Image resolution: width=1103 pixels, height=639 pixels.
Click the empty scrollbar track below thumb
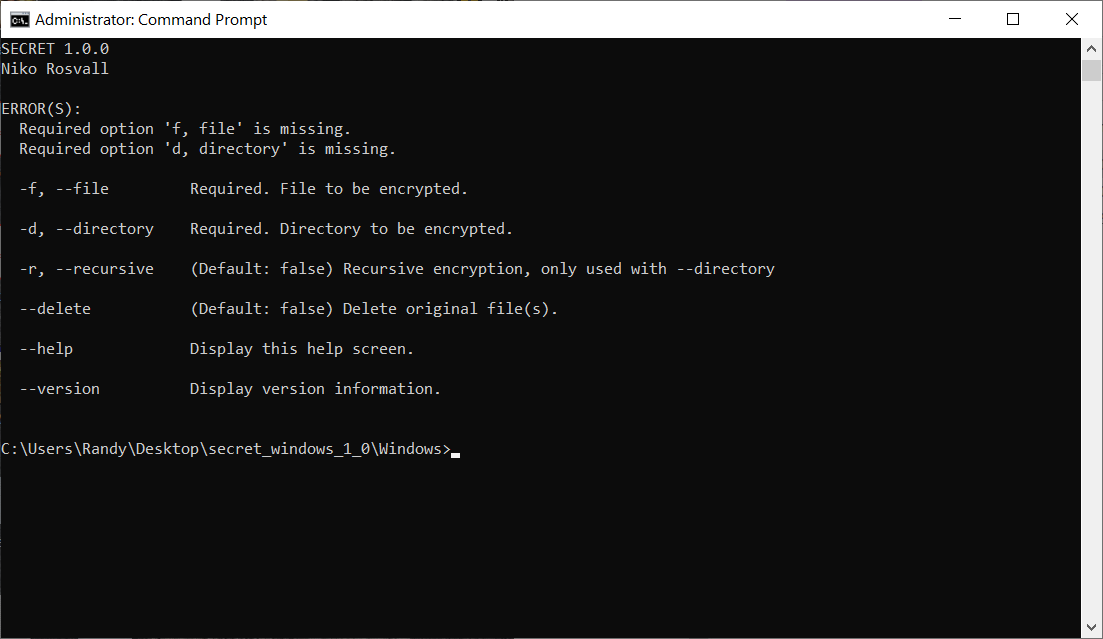[x=1091, y=348]
